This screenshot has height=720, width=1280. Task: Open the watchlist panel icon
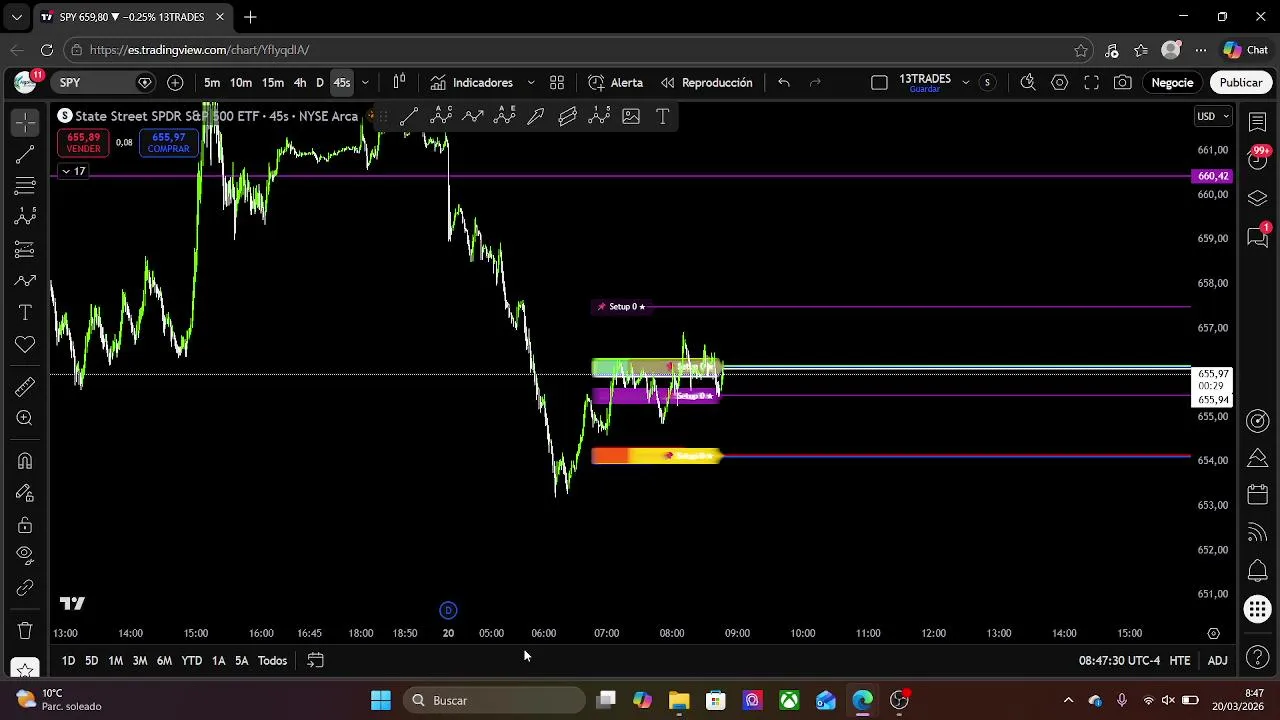coord(1258,121)
